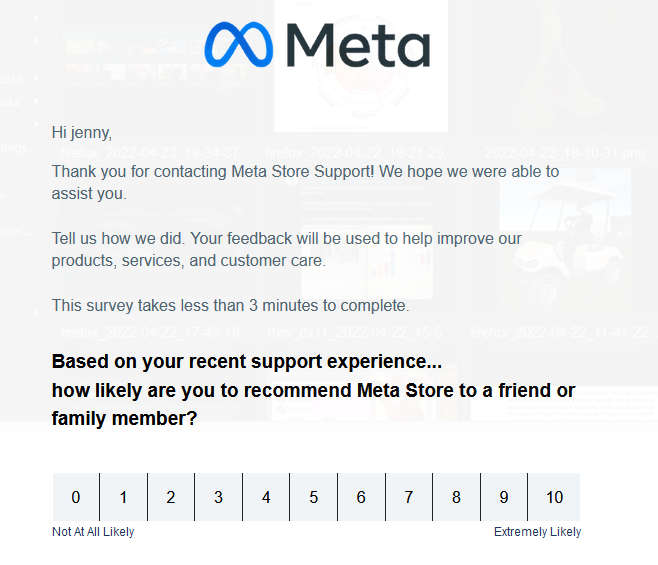Screen dimensions: 658x565
Task: Choose rating 1 on the scale
Action: pos(123,497)
